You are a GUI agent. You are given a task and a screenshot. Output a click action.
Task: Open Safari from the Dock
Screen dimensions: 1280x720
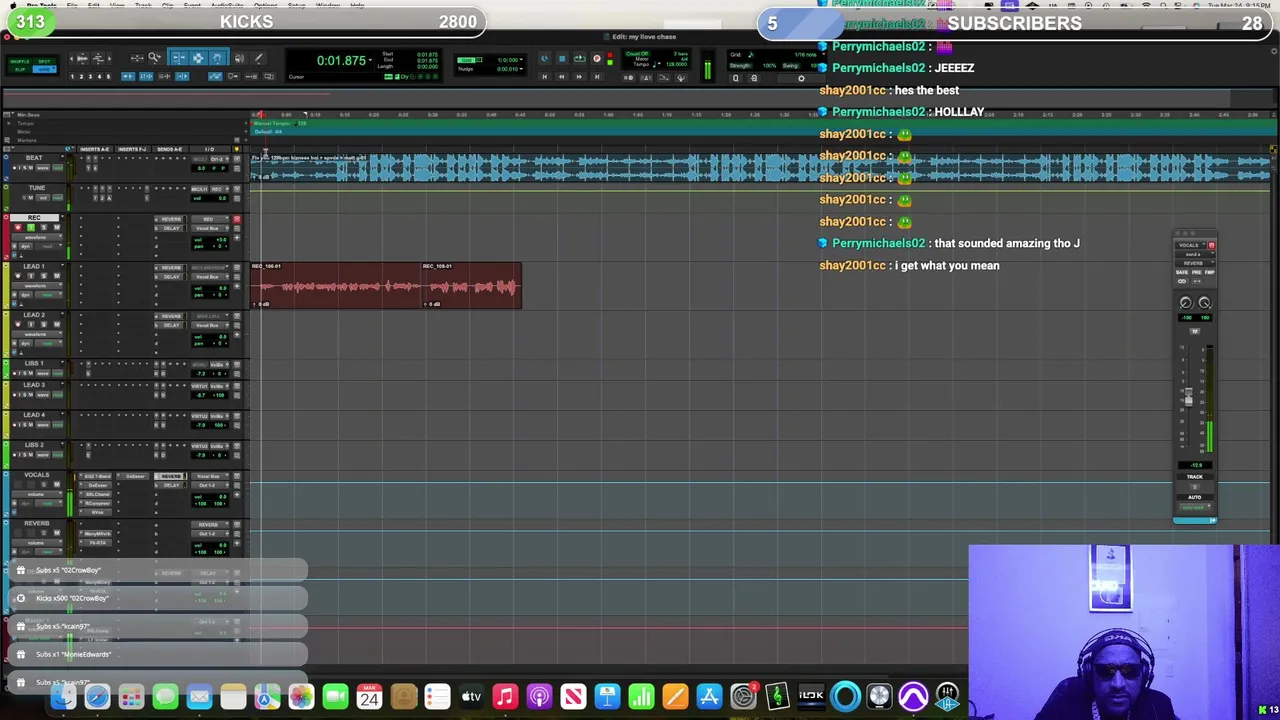[98, 695]
